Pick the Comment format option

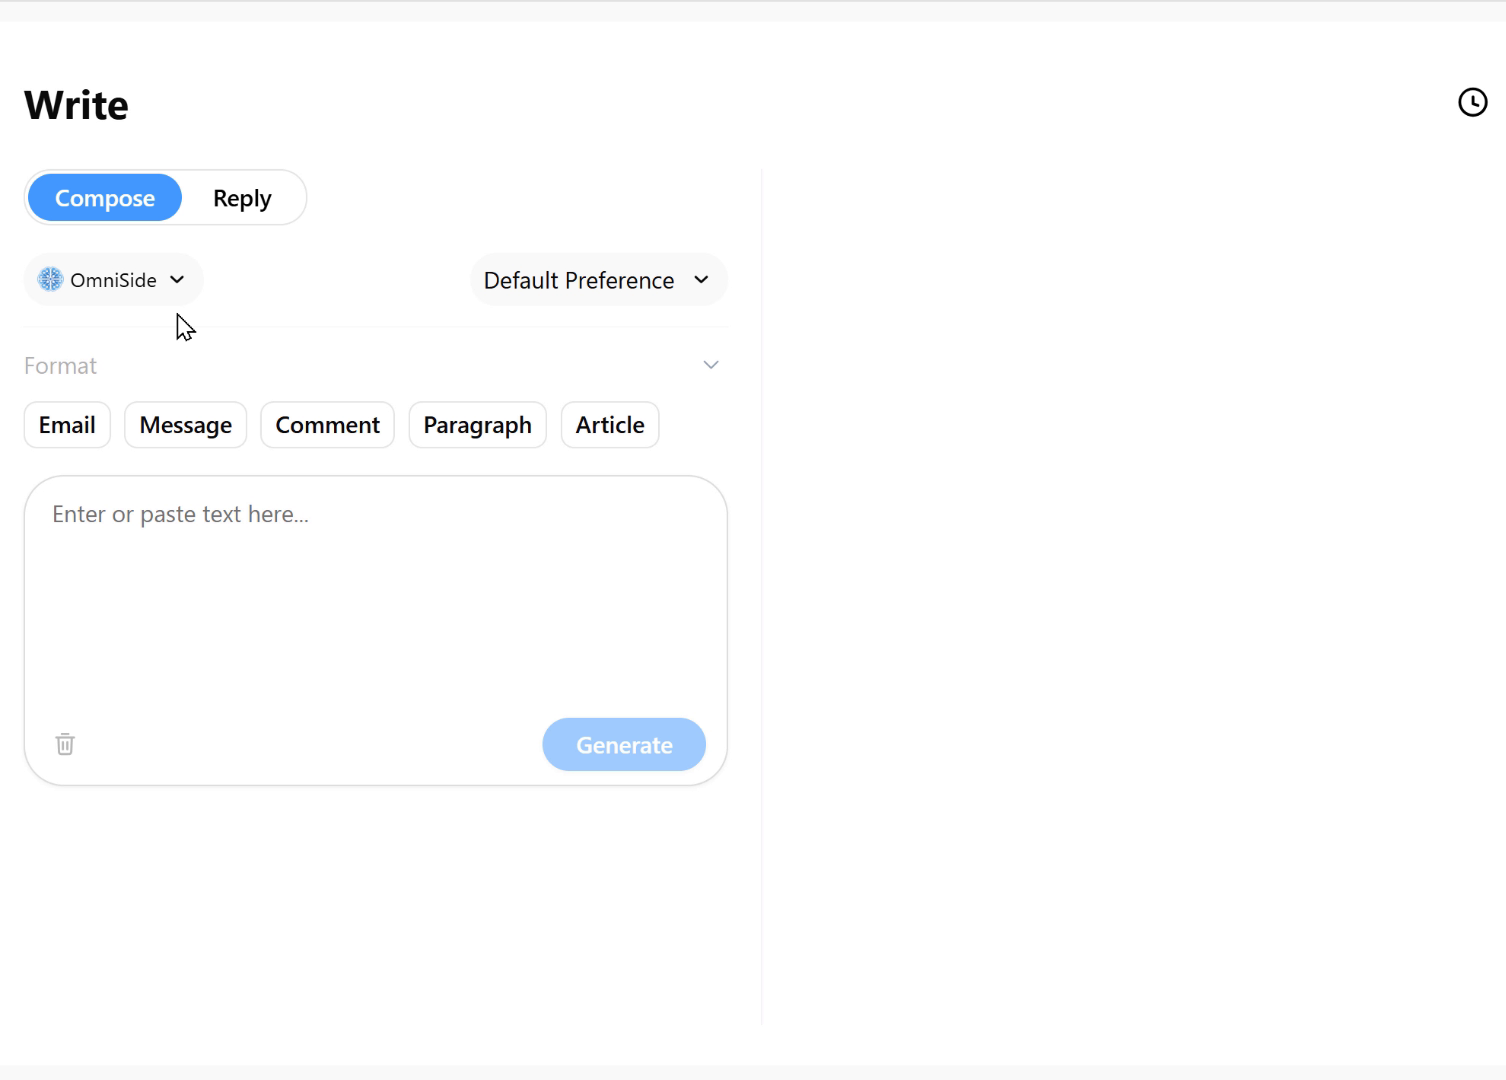click(x=327, y=425)
